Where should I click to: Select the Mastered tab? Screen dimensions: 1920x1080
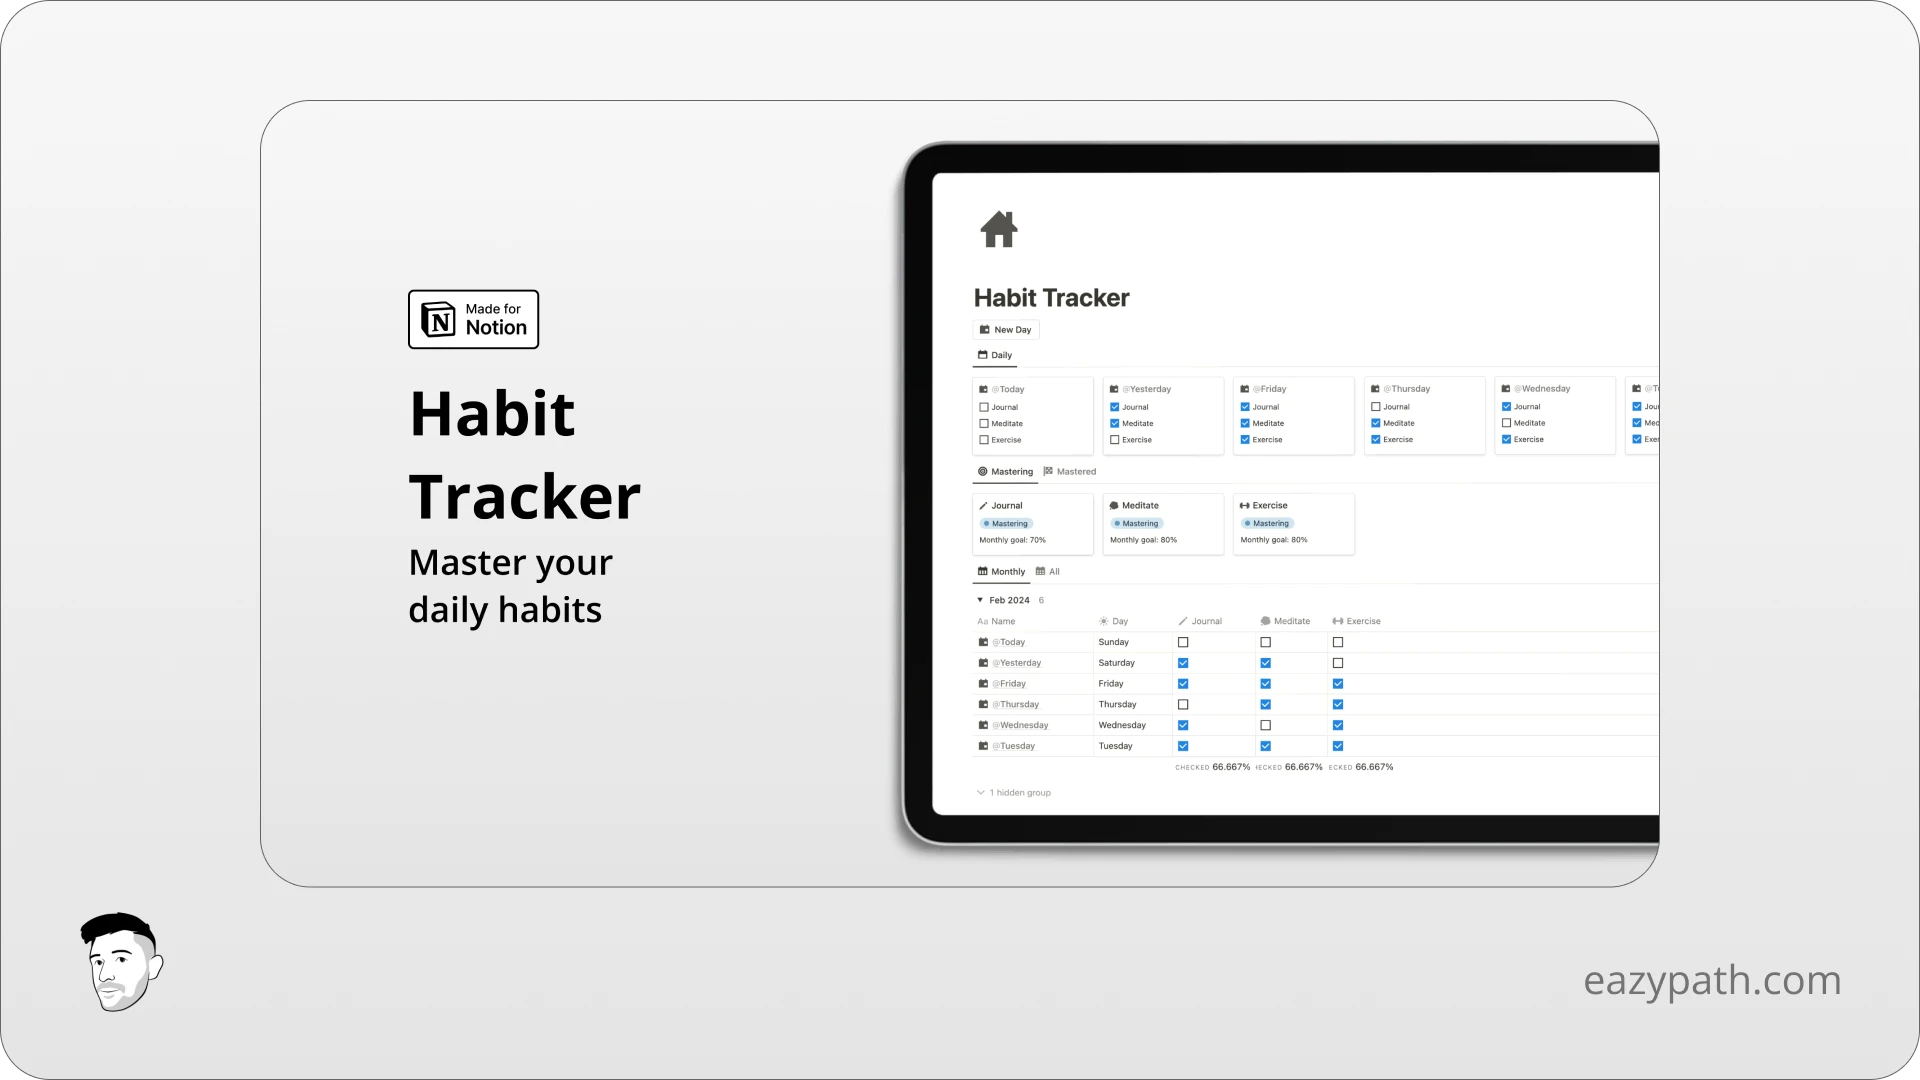1076,471
